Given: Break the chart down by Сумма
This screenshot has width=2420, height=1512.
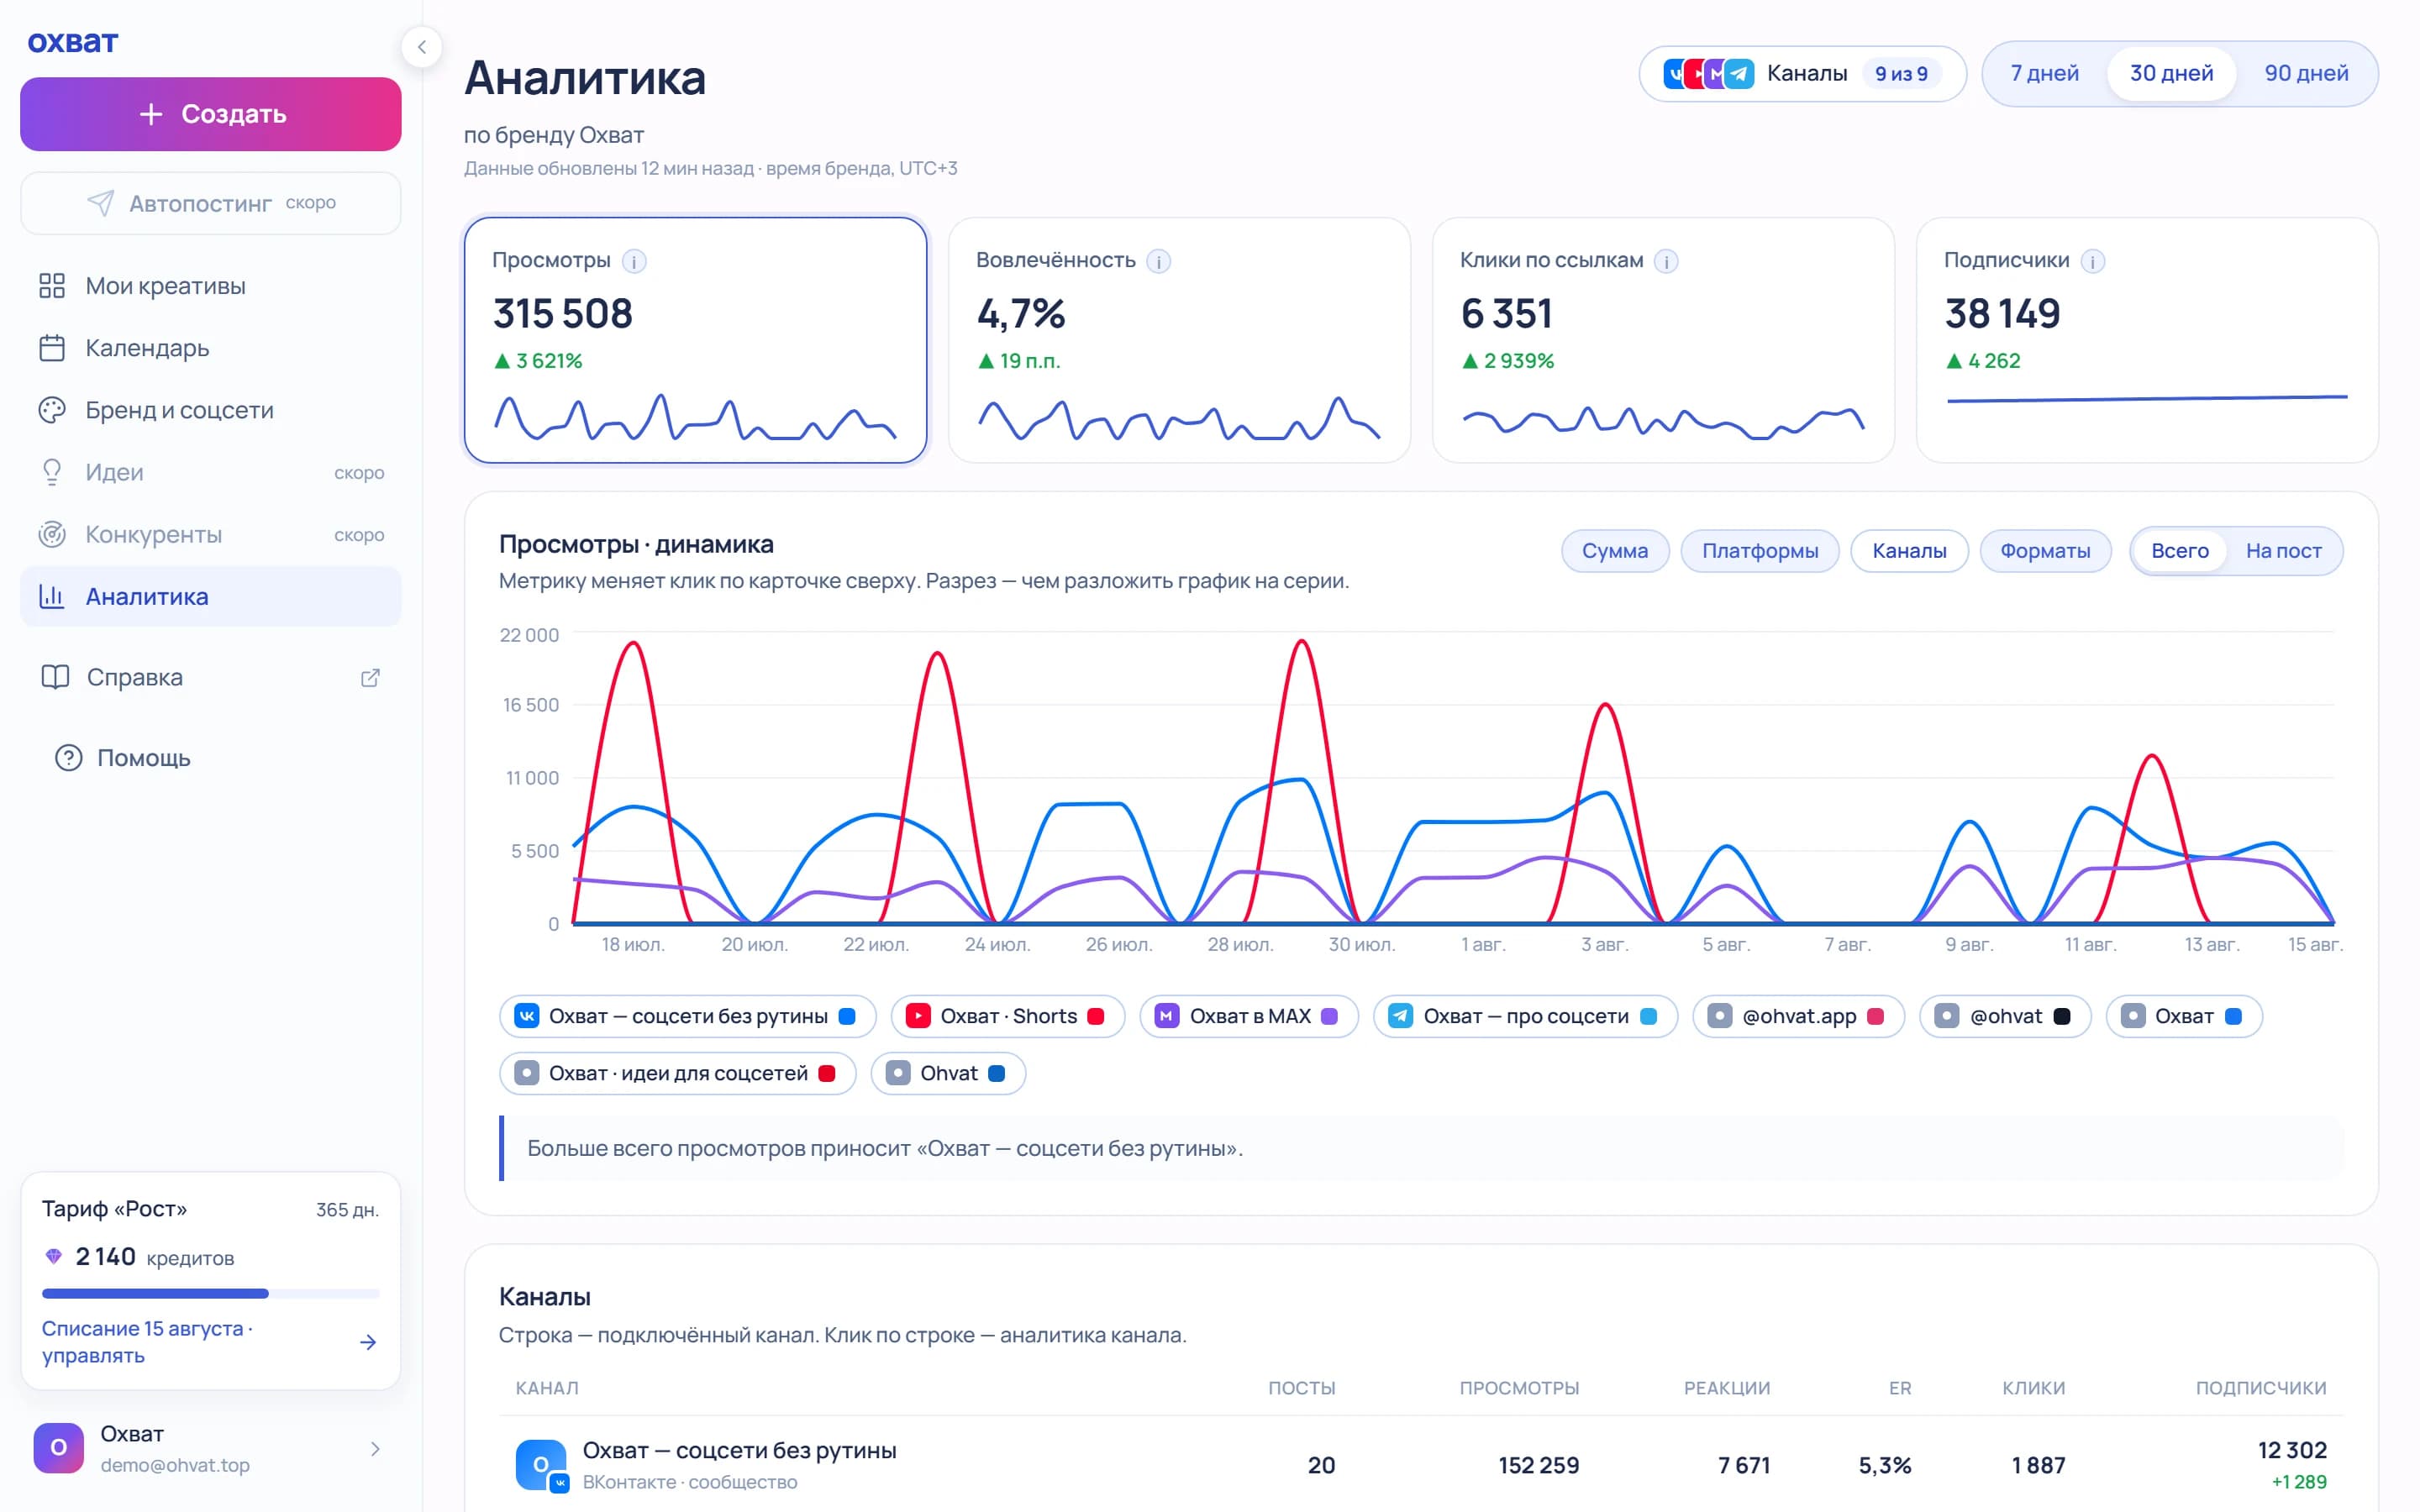Looking at the screenshot, I should [1615, 551].
